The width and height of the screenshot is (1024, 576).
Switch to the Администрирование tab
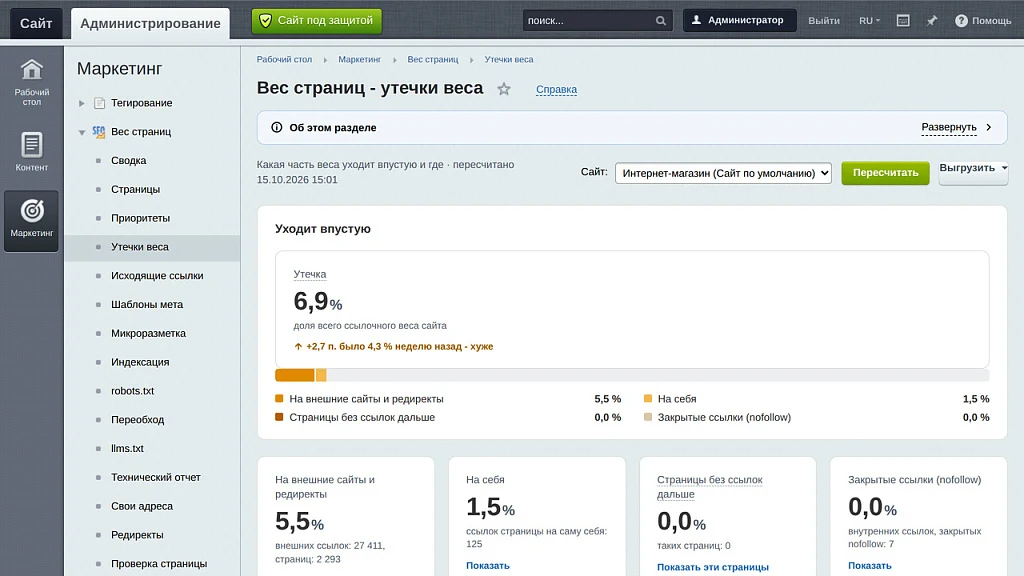coord(150,24)
